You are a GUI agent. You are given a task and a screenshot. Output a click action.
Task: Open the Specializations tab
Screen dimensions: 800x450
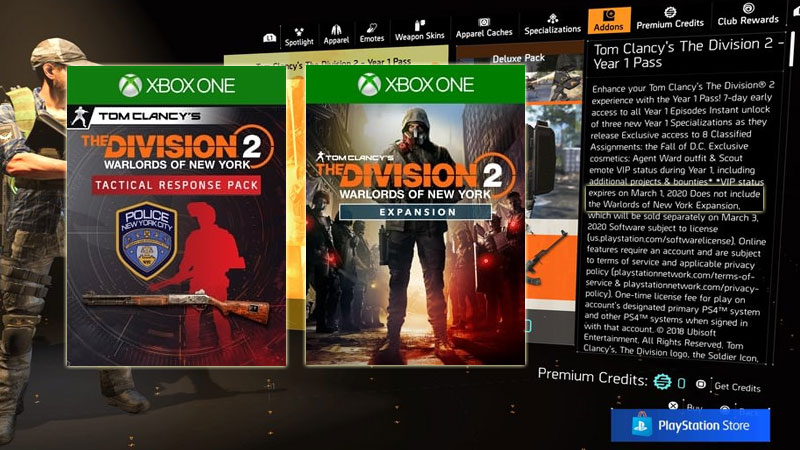pyautogui.click(x=553, y=24)
